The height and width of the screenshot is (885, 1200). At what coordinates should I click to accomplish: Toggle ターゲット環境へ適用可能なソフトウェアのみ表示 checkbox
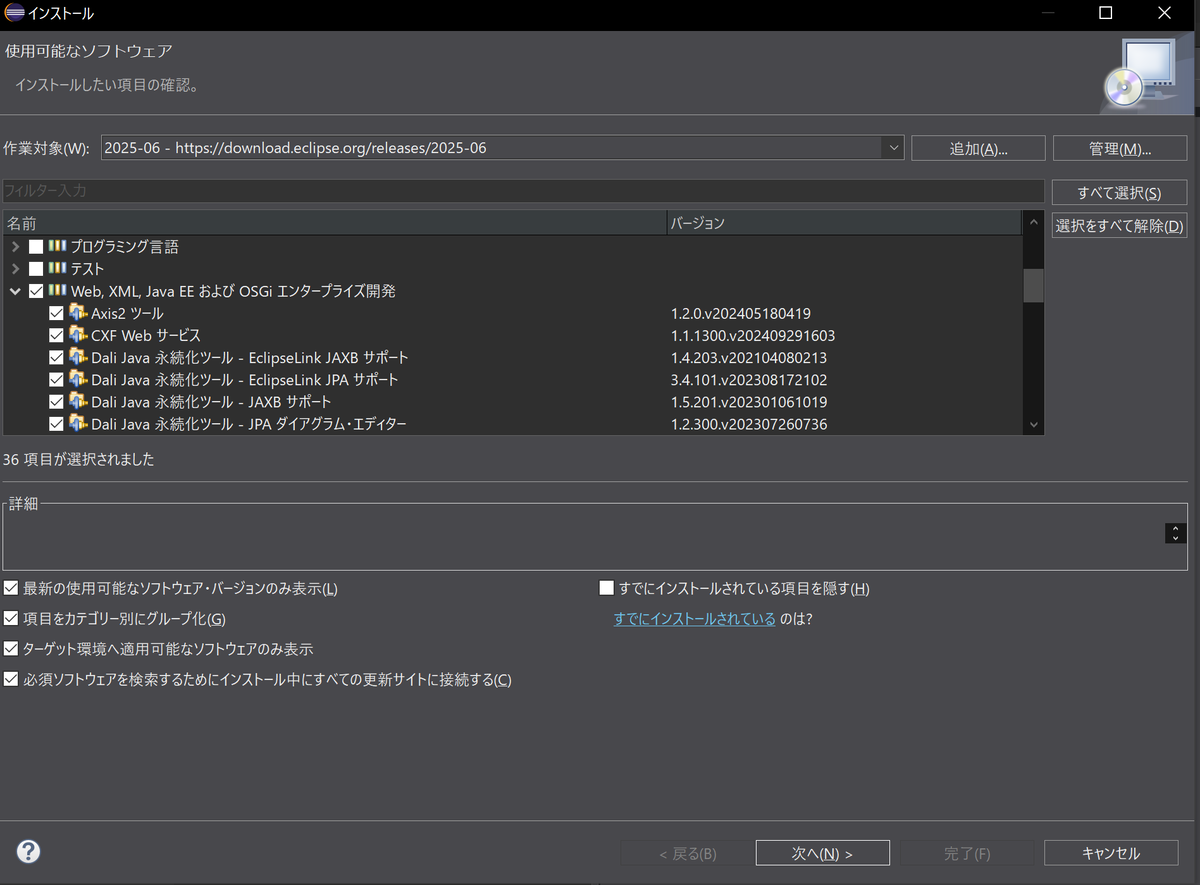tap(11, 649)
